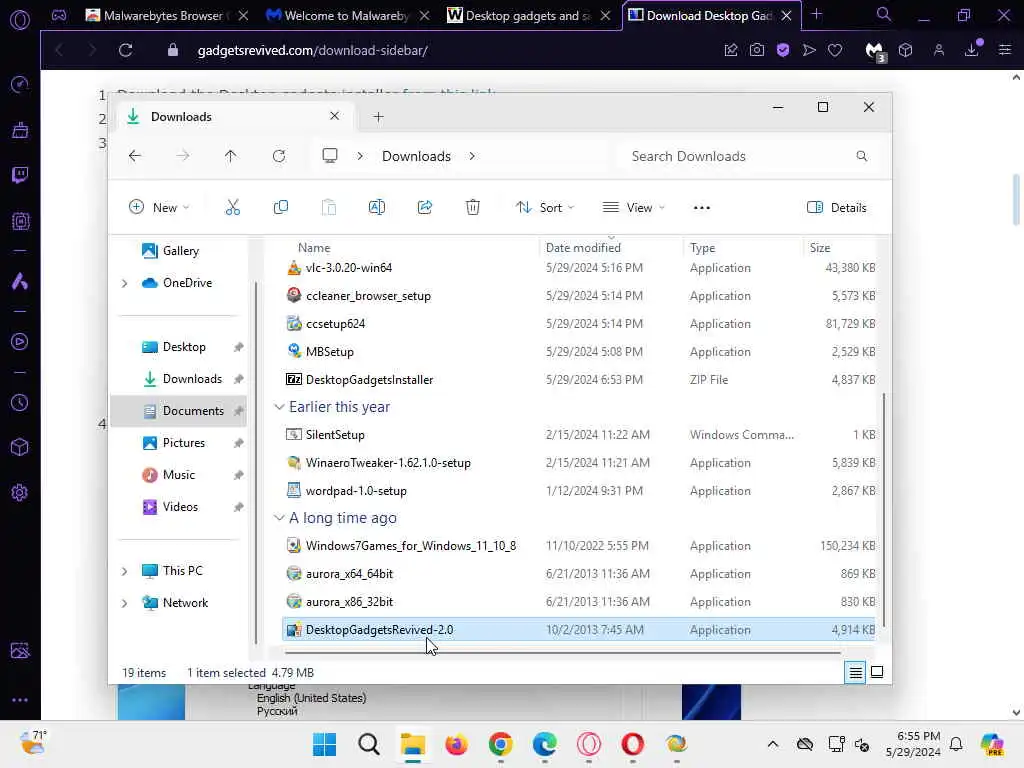Close the Downloads tab in File Explorer
The image size is (1024, 768).
(x=334, y=116)
